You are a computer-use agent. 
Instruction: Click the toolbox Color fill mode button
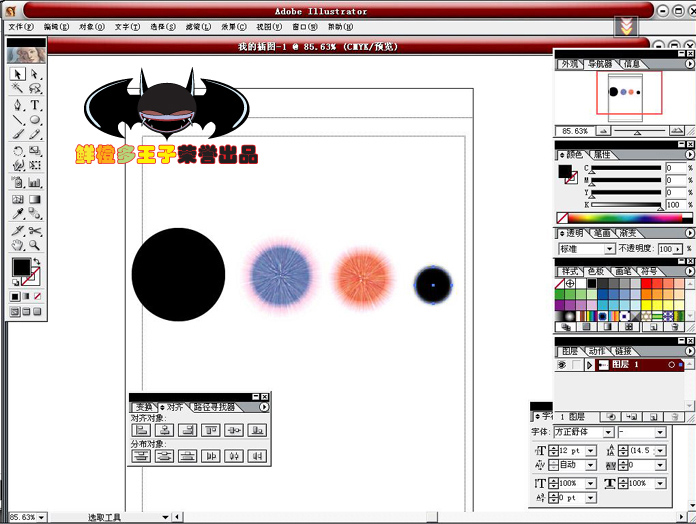point(15,296)
